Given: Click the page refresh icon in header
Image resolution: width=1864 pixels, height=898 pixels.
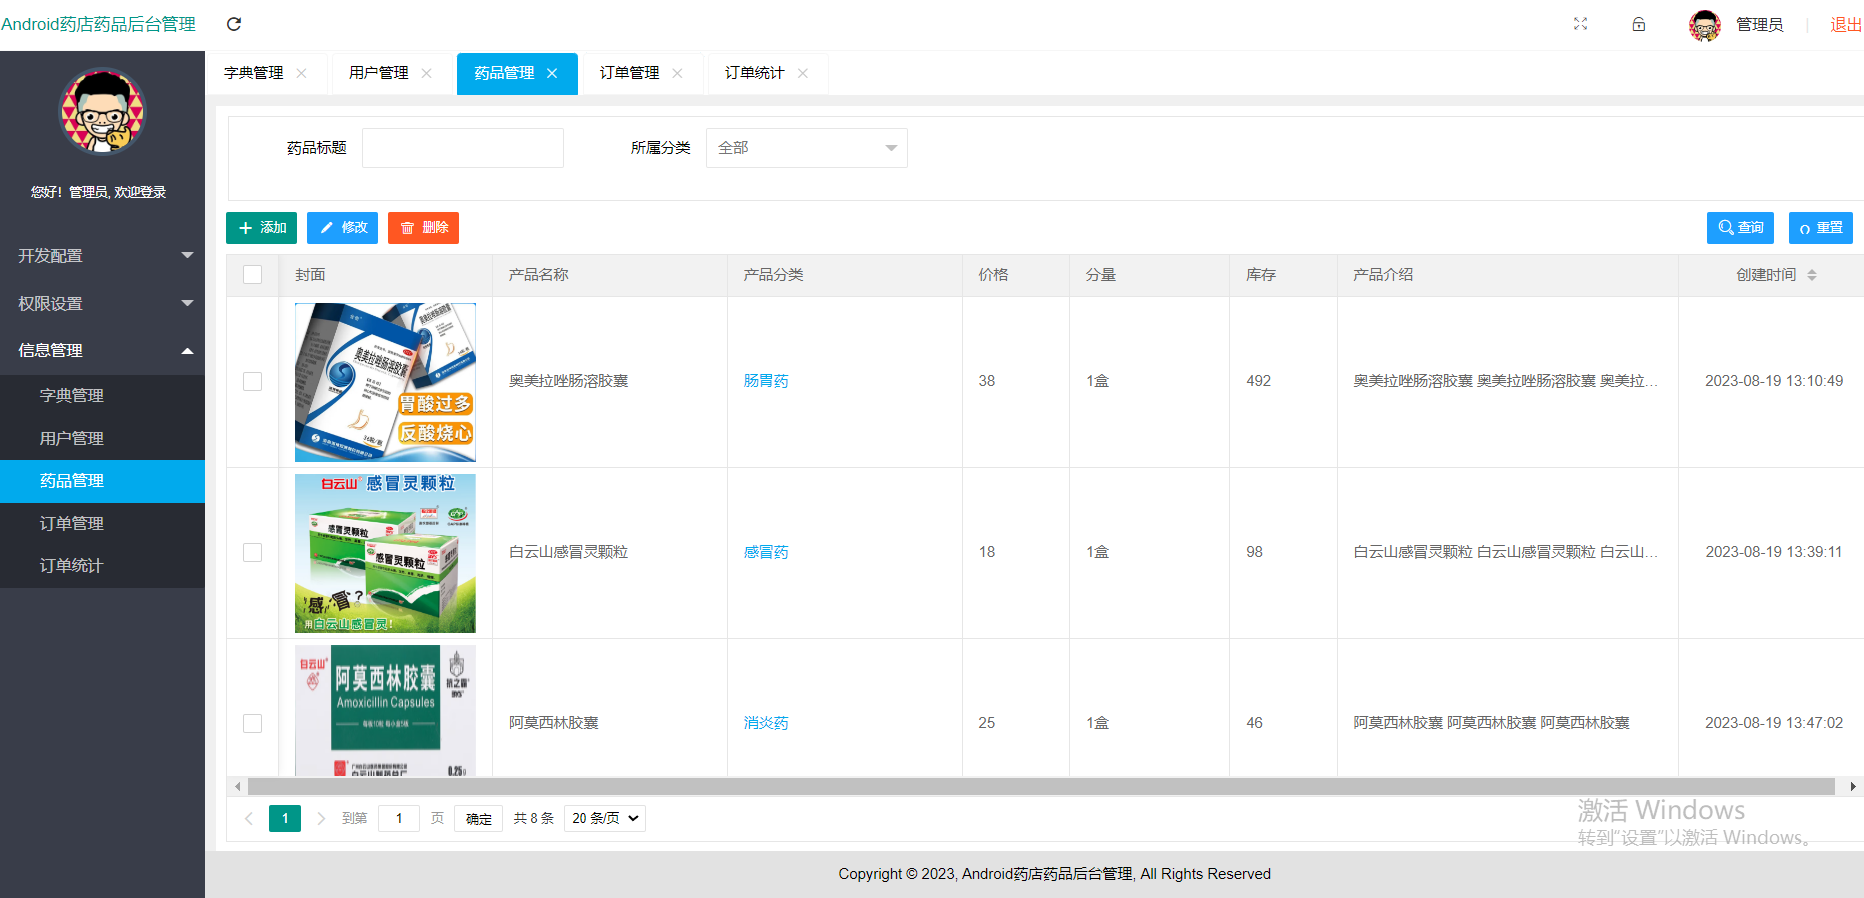Looking at the screenshot, I should tap(234, 24).
